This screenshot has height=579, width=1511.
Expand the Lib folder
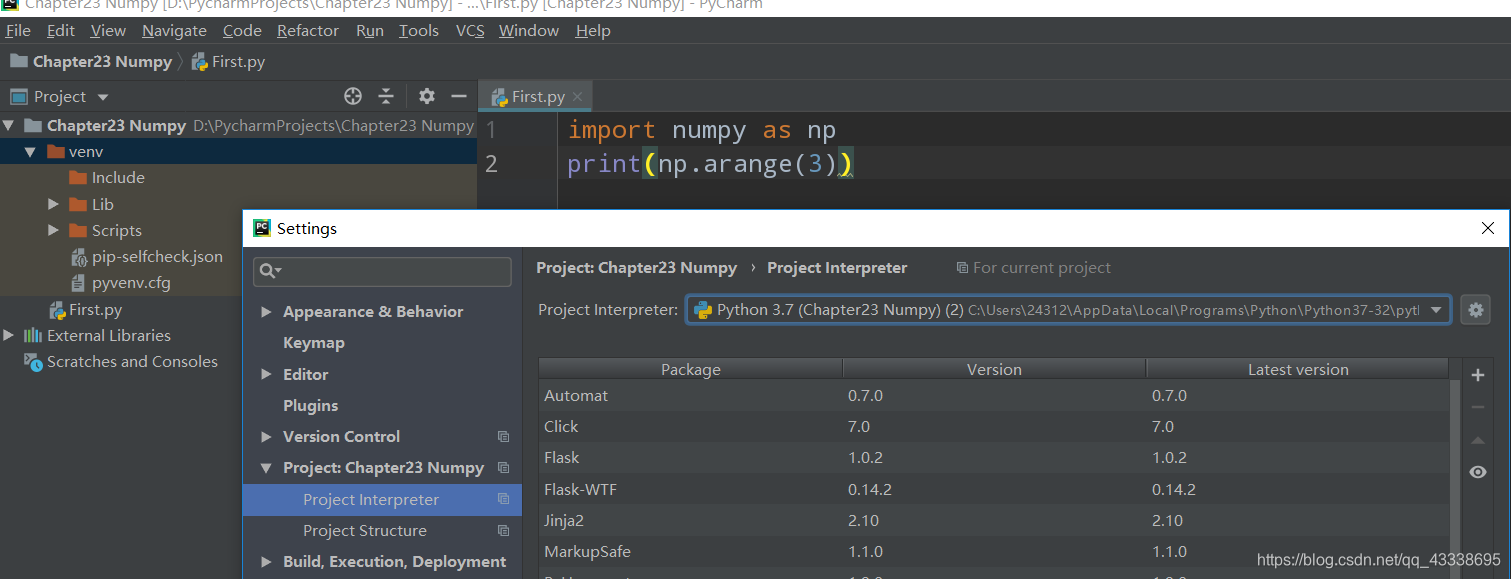click(x=54, y=204)
